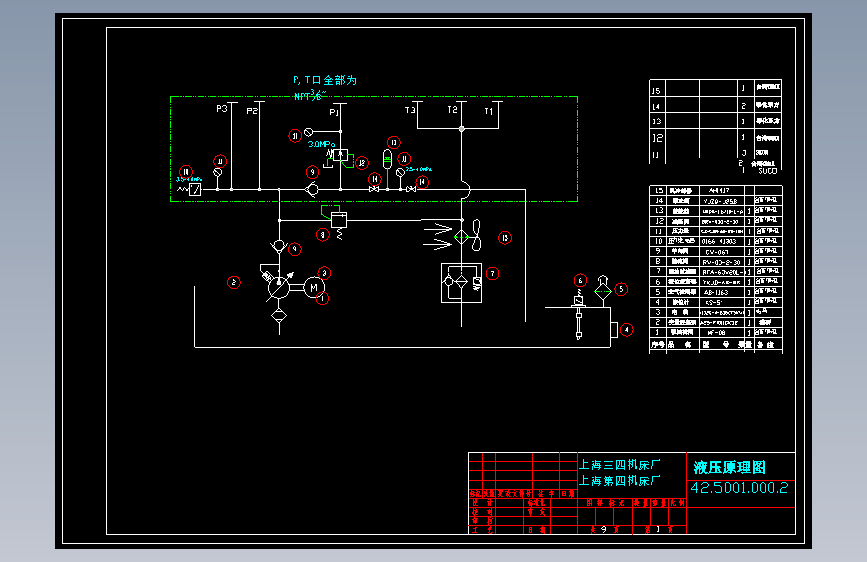
Task: Select the accumulator symbol with green line
Action: click(388, 160)
